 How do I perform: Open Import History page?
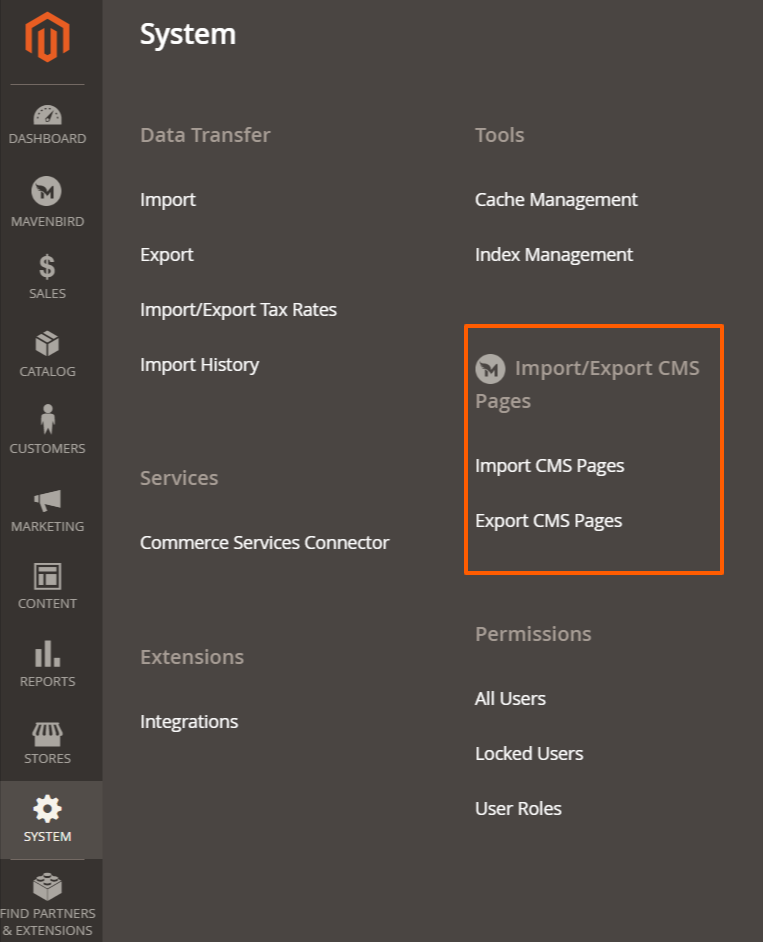[199, 365]
